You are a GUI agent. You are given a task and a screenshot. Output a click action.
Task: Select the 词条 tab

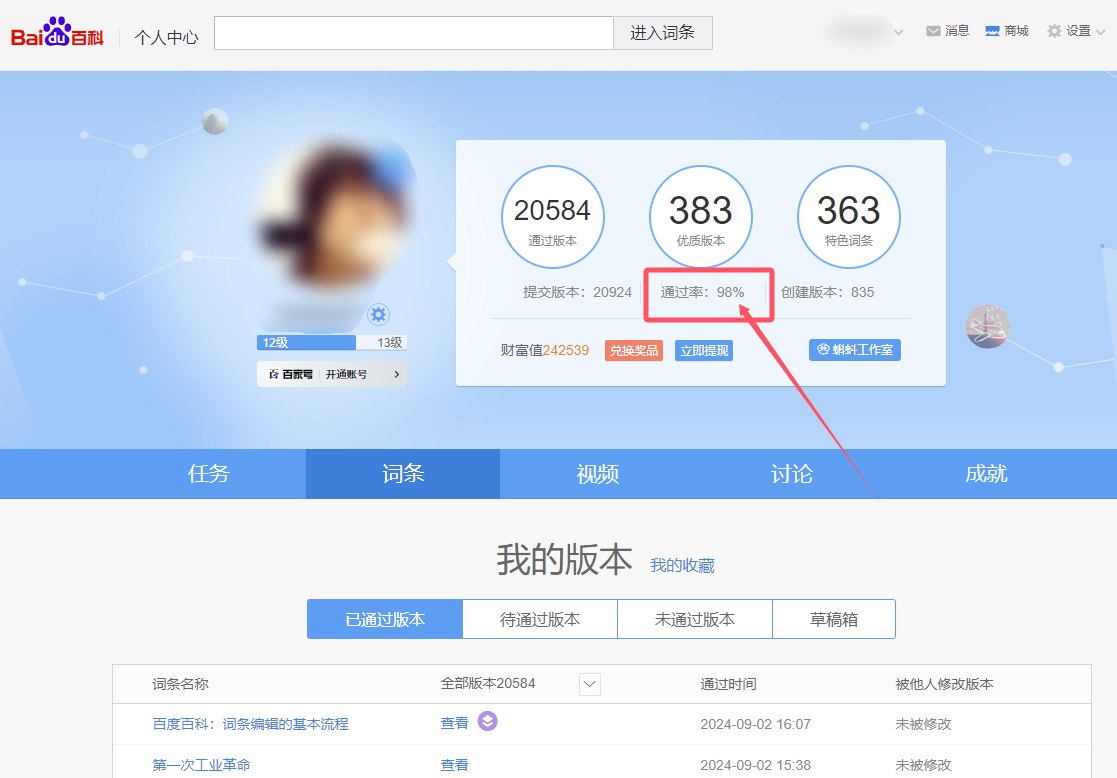(x=403, y=474)
